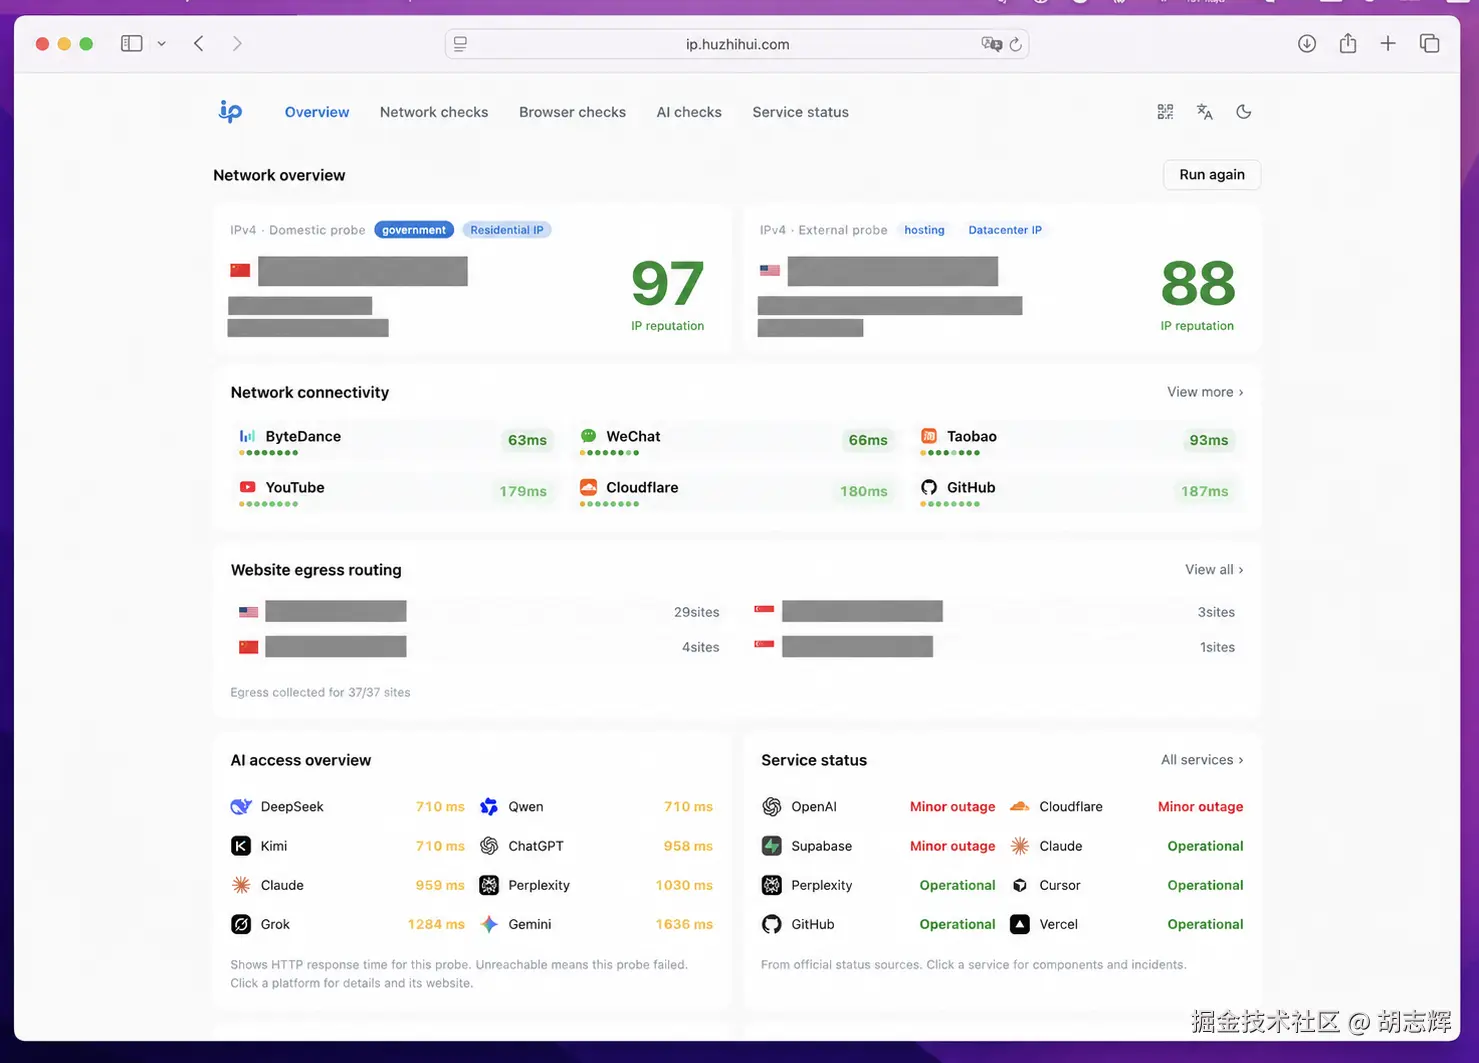Screen dimensions: 1479x1063
Task: Open the Perplexity icon in AI access overview
Action: [x=489, y=885]
